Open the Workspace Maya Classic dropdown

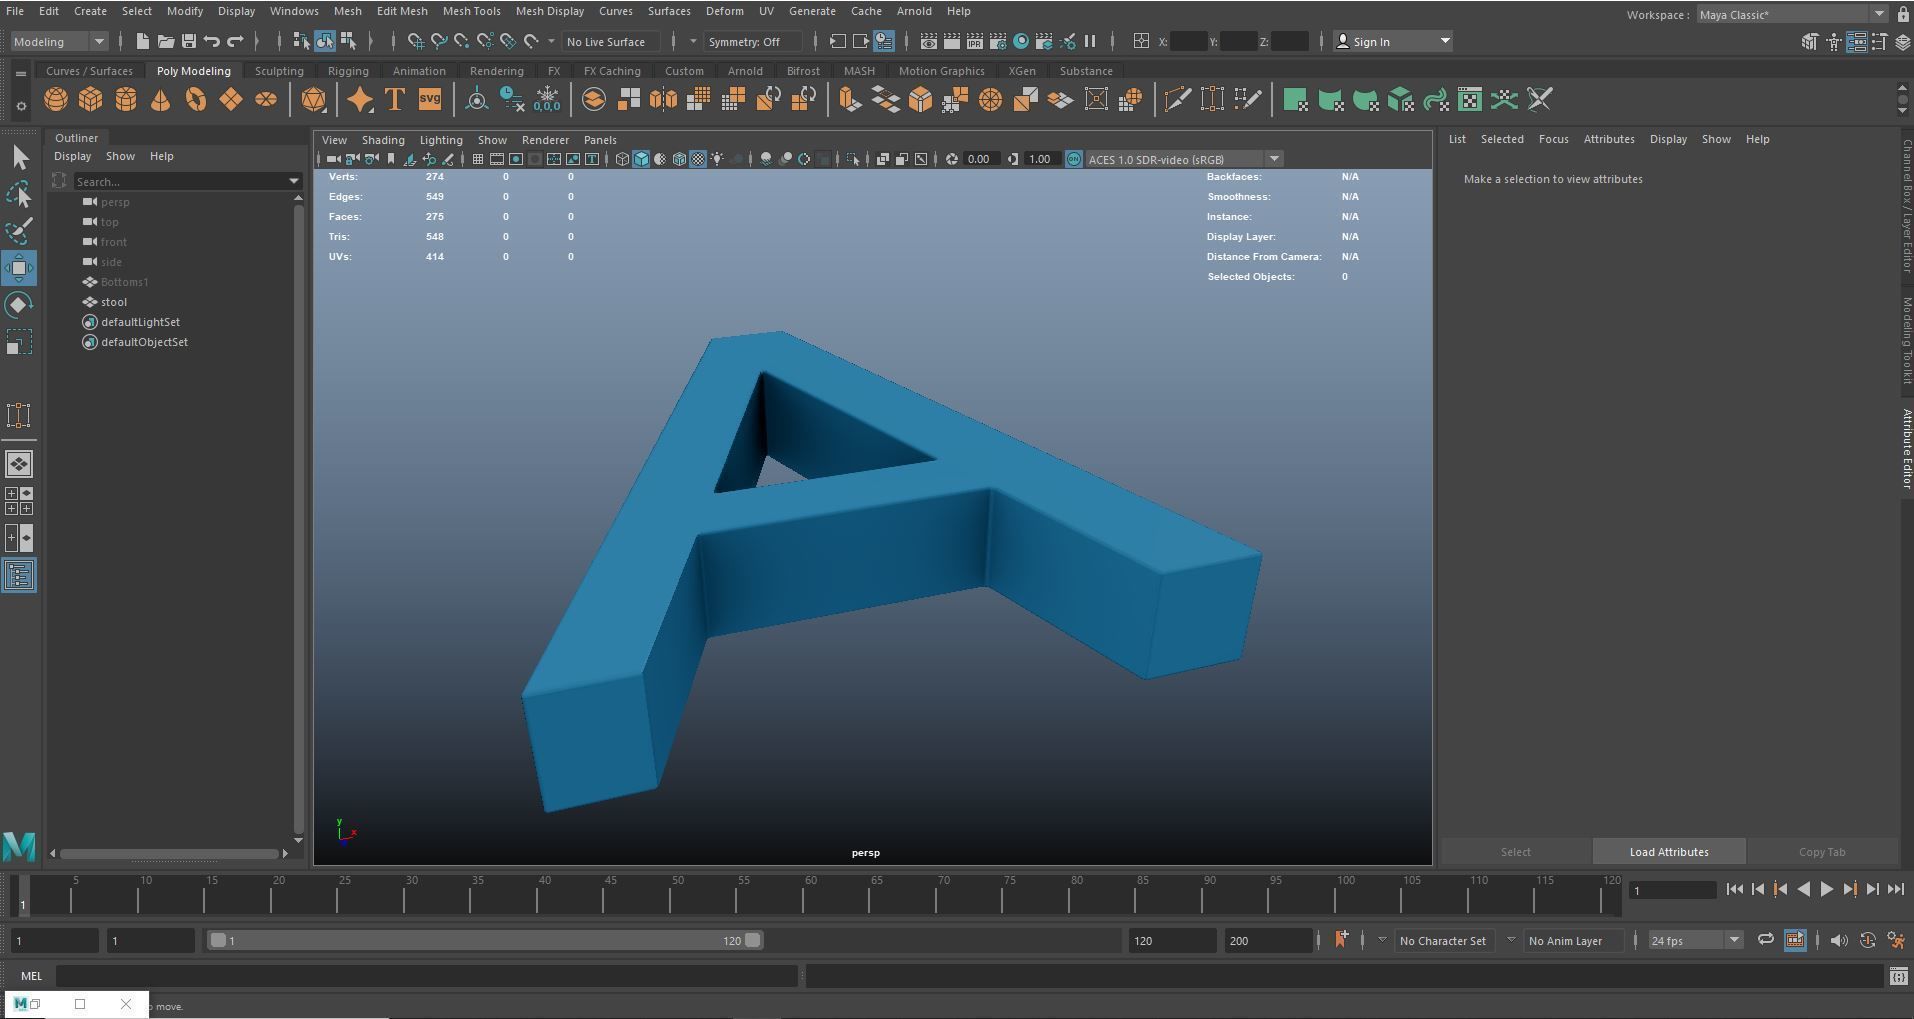click(x=1792, y=14)
